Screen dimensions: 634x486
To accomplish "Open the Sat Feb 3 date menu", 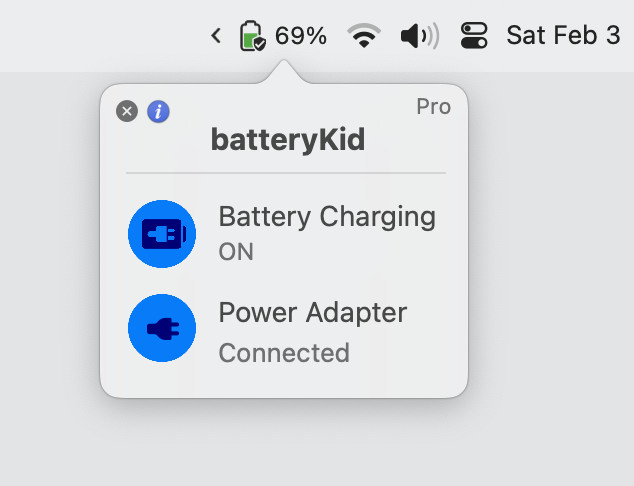I will [563, 36].
